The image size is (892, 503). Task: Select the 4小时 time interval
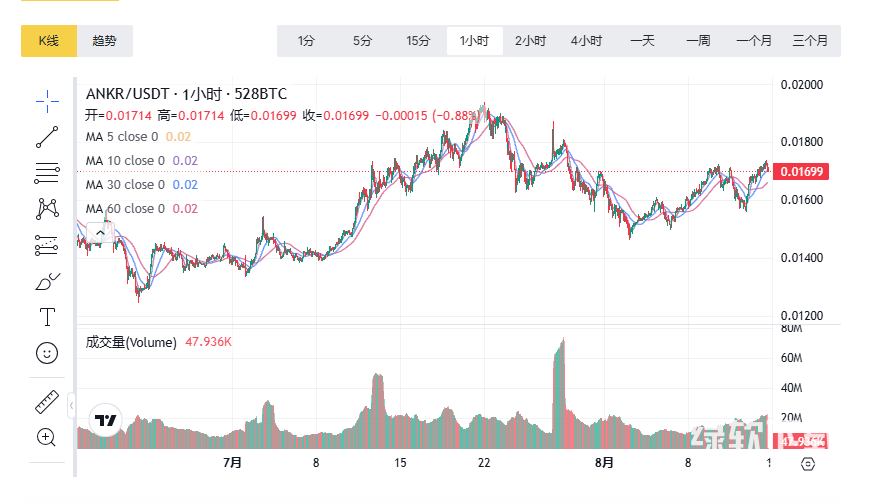tap(586, 41)
